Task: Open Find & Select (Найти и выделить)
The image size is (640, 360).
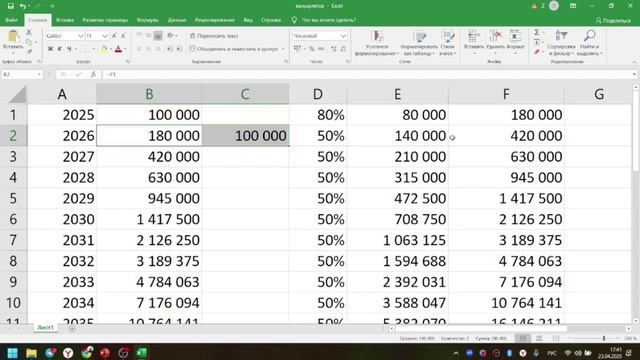Action: pyautogui.click(x=589, y=43)
